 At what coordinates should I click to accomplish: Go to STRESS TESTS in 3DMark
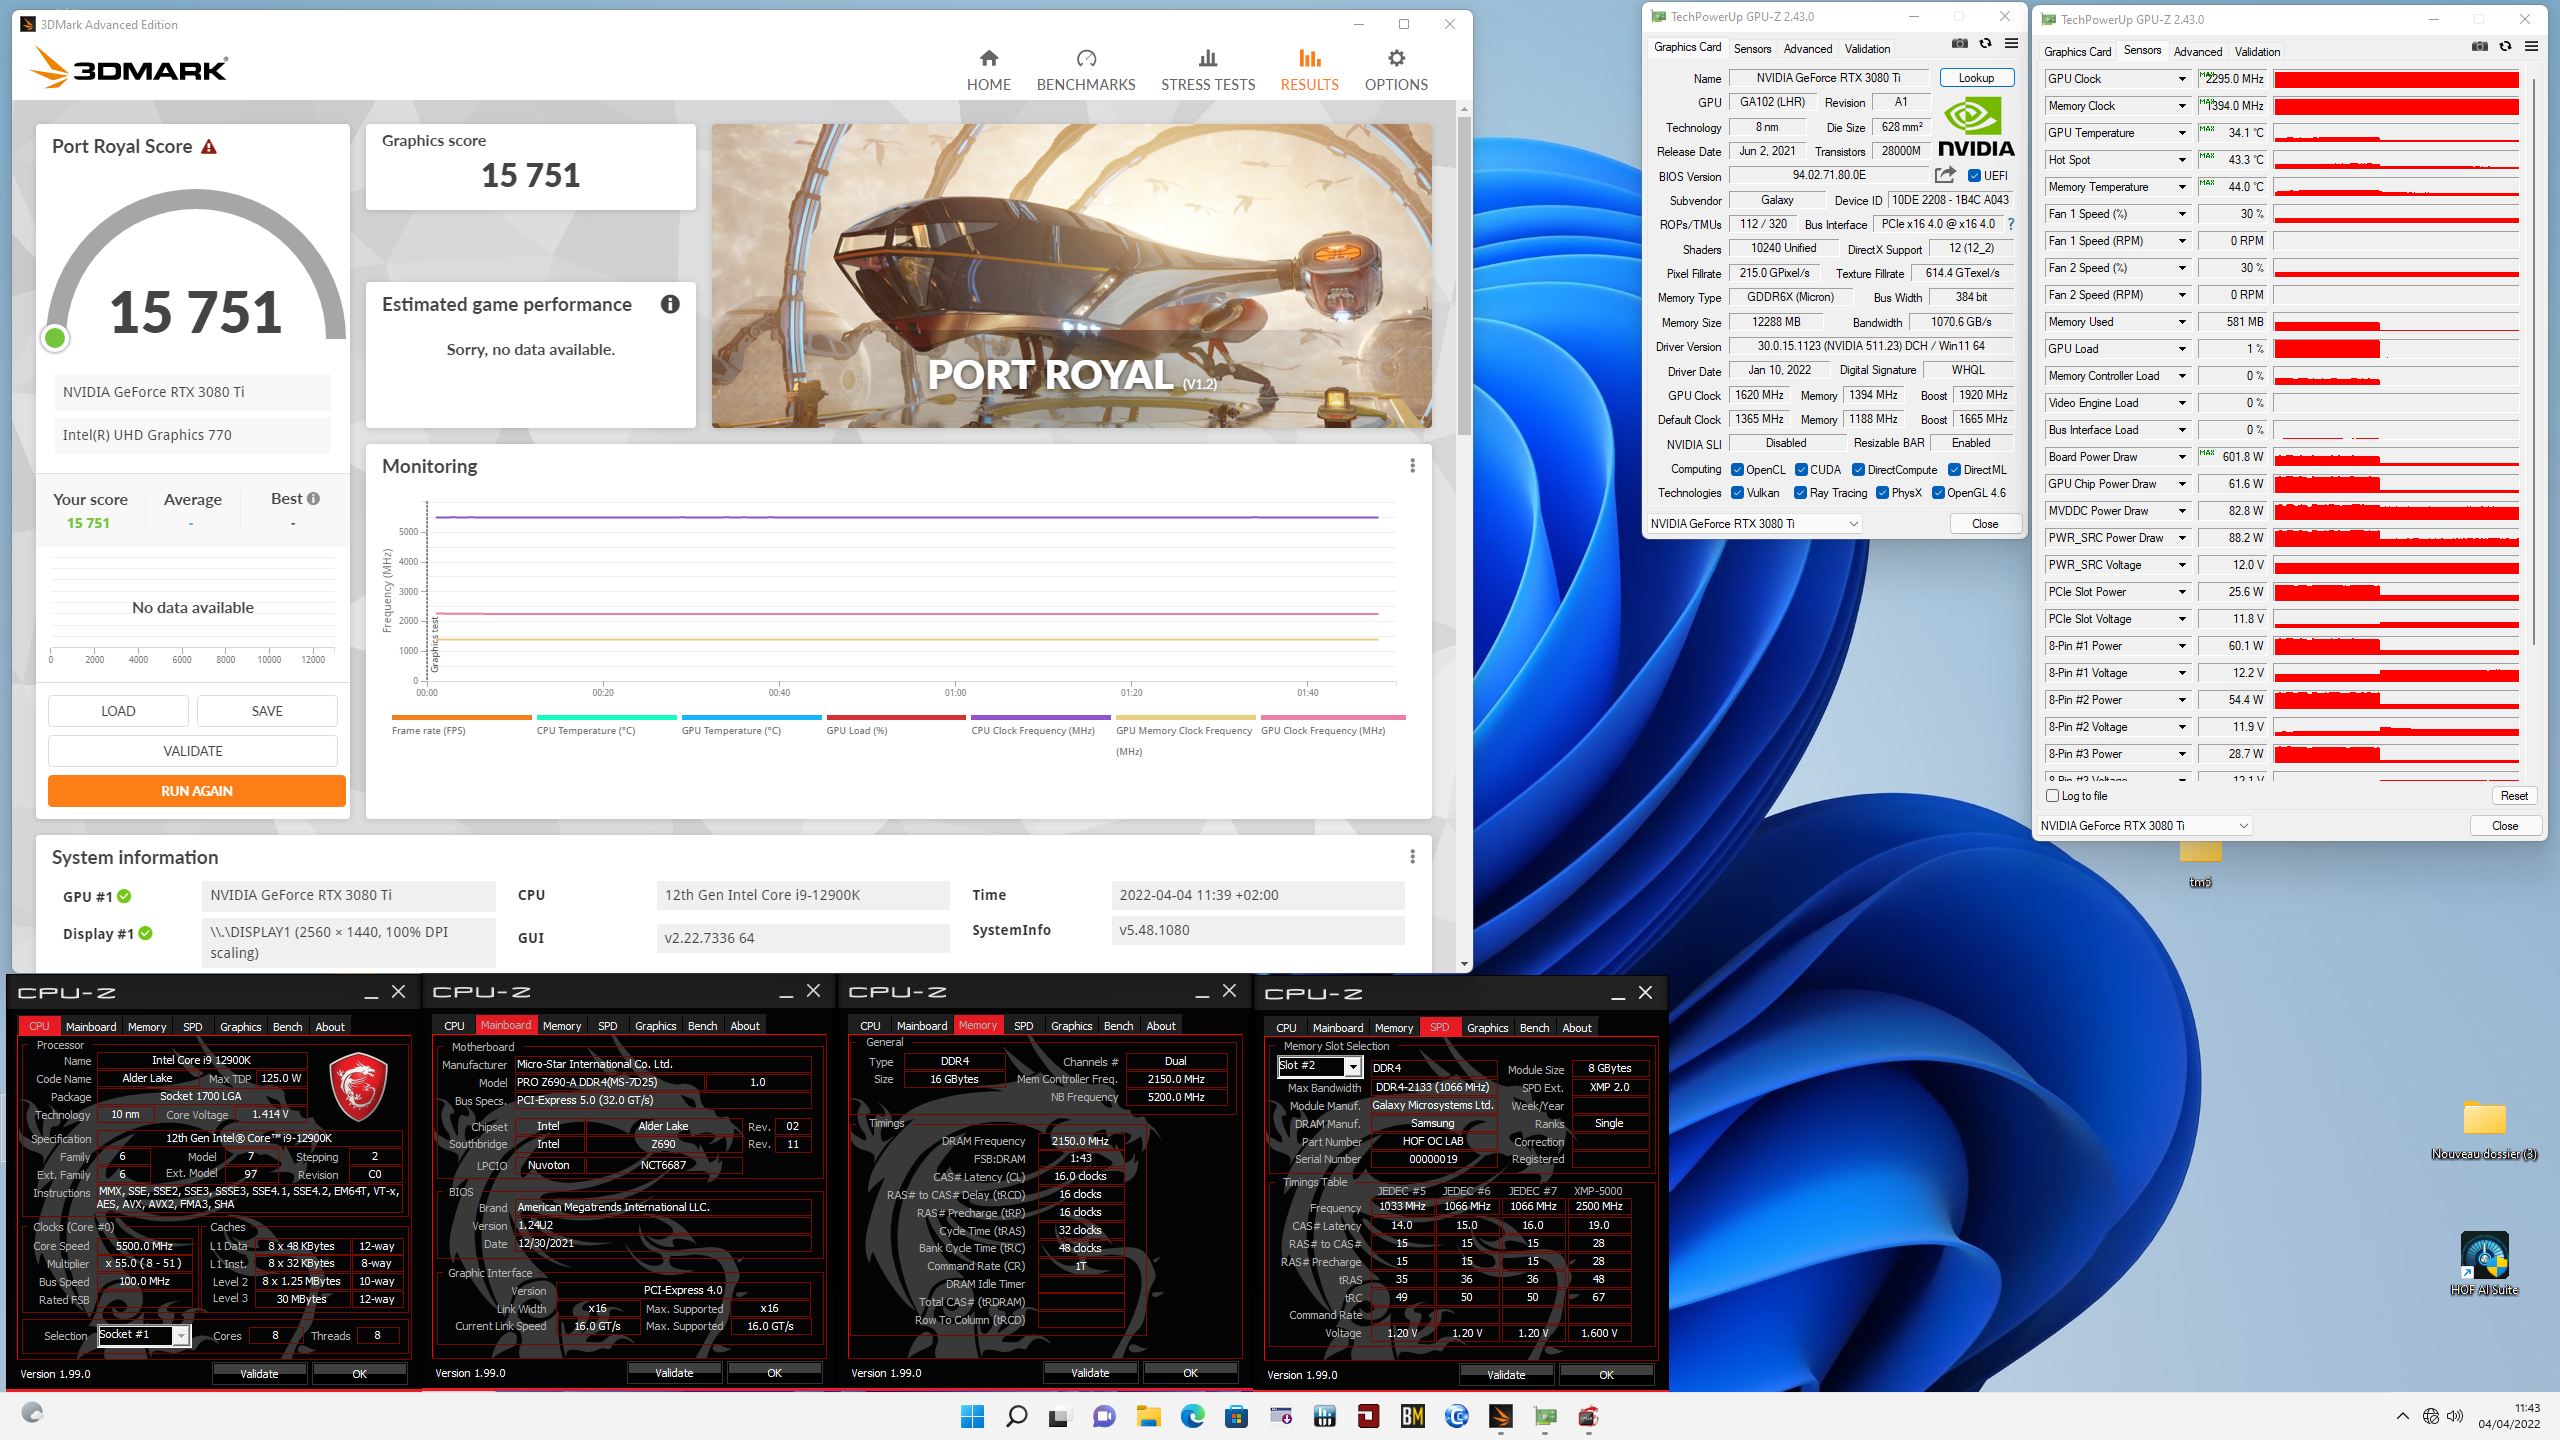(x=1208, y=70)
